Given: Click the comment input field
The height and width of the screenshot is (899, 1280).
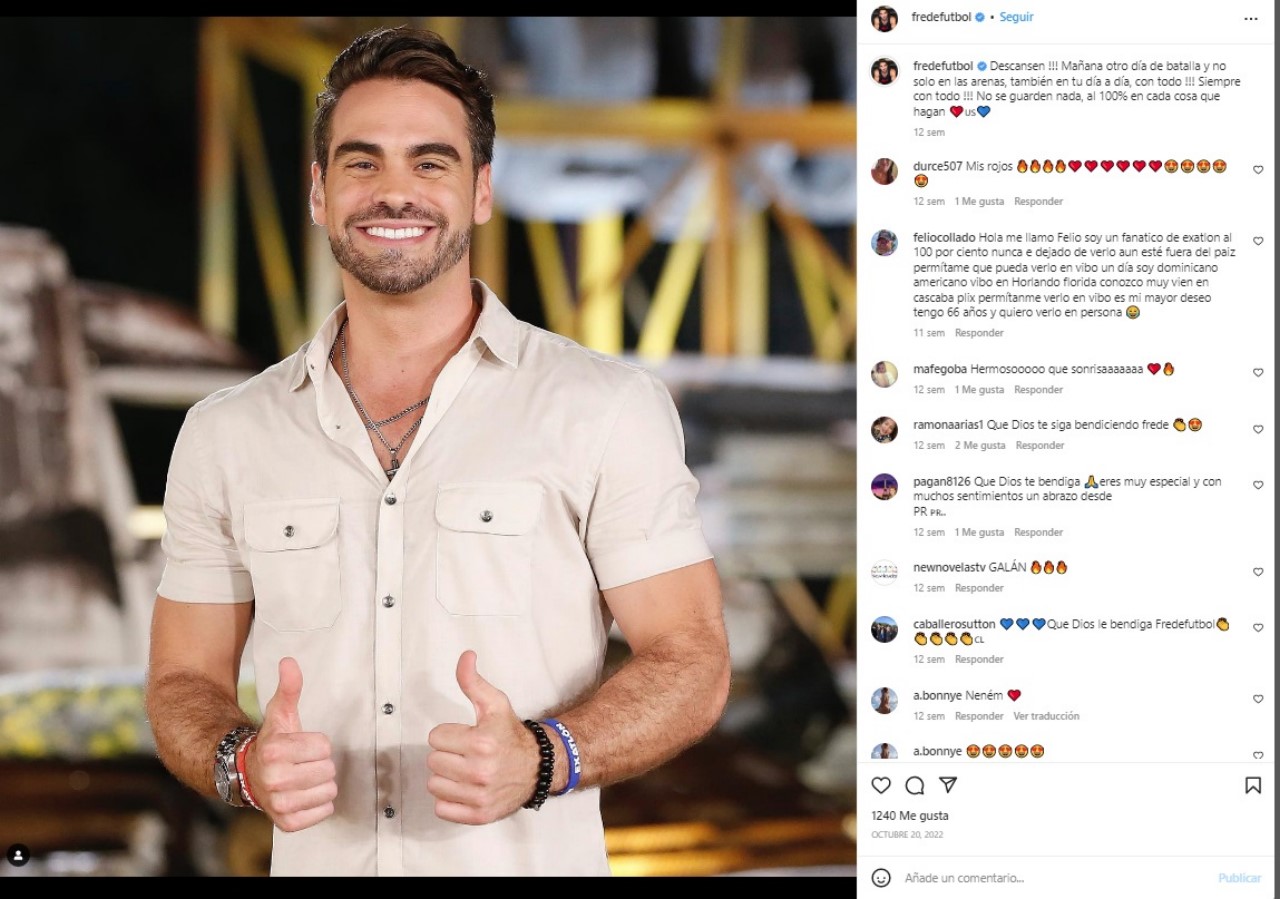Looking at the screenshot, I should (x=1055, y=878).
